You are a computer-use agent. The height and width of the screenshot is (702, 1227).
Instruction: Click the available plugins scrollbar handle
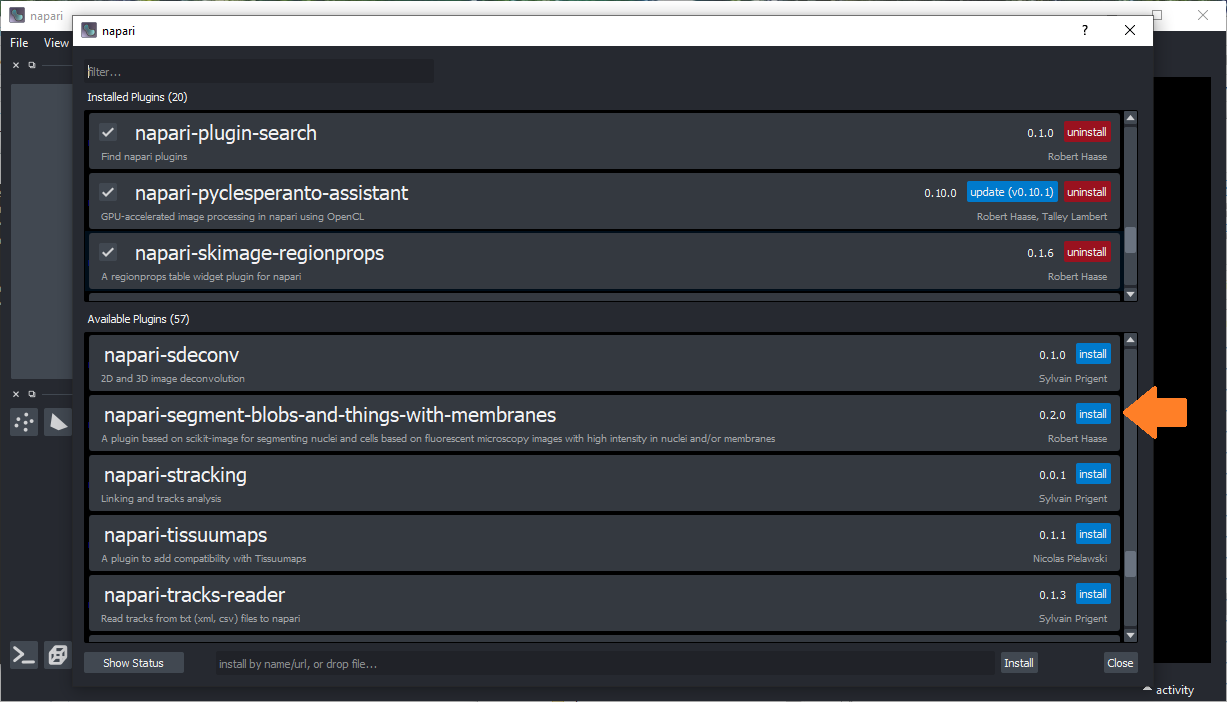(1131, 564)
